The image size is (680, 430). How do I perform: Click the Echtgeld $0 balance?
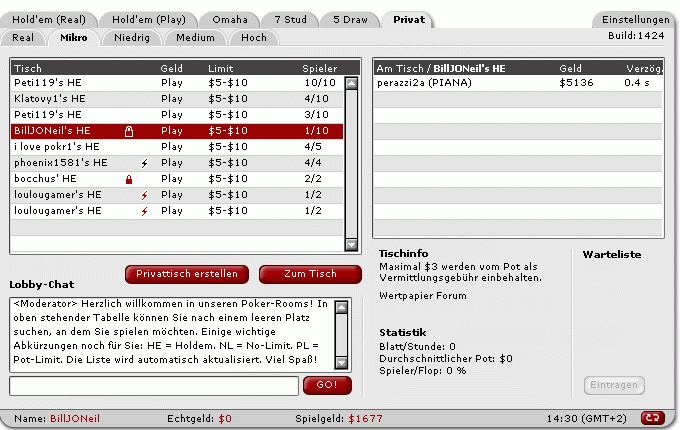point(199,419)
